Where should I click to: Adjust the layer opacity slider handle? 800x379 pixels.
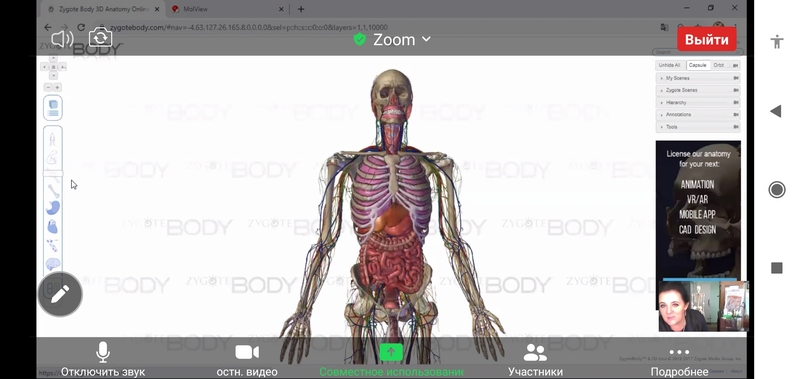(53, 174)
